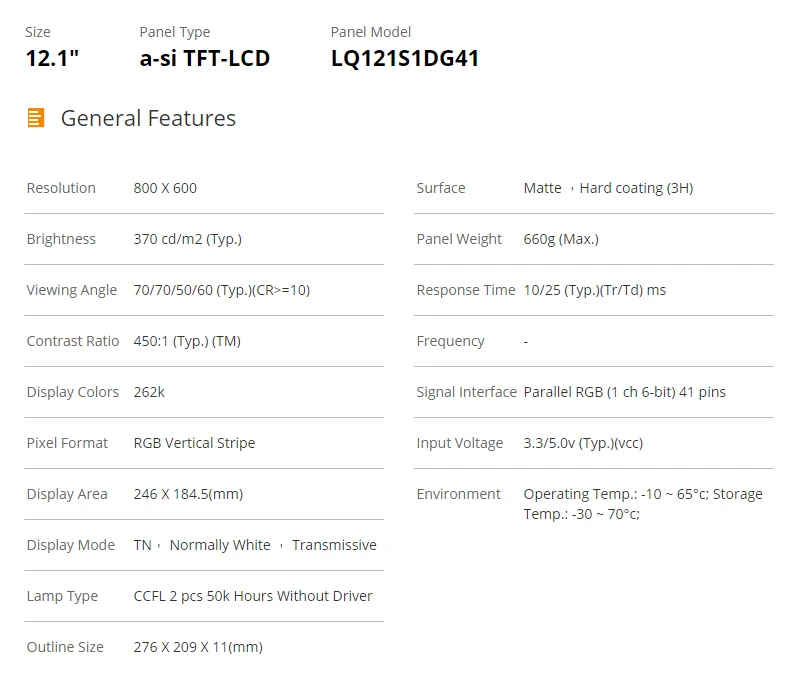
Task: Select the panel model LQ121S1DG41 text
Action: tap(404, 58)
